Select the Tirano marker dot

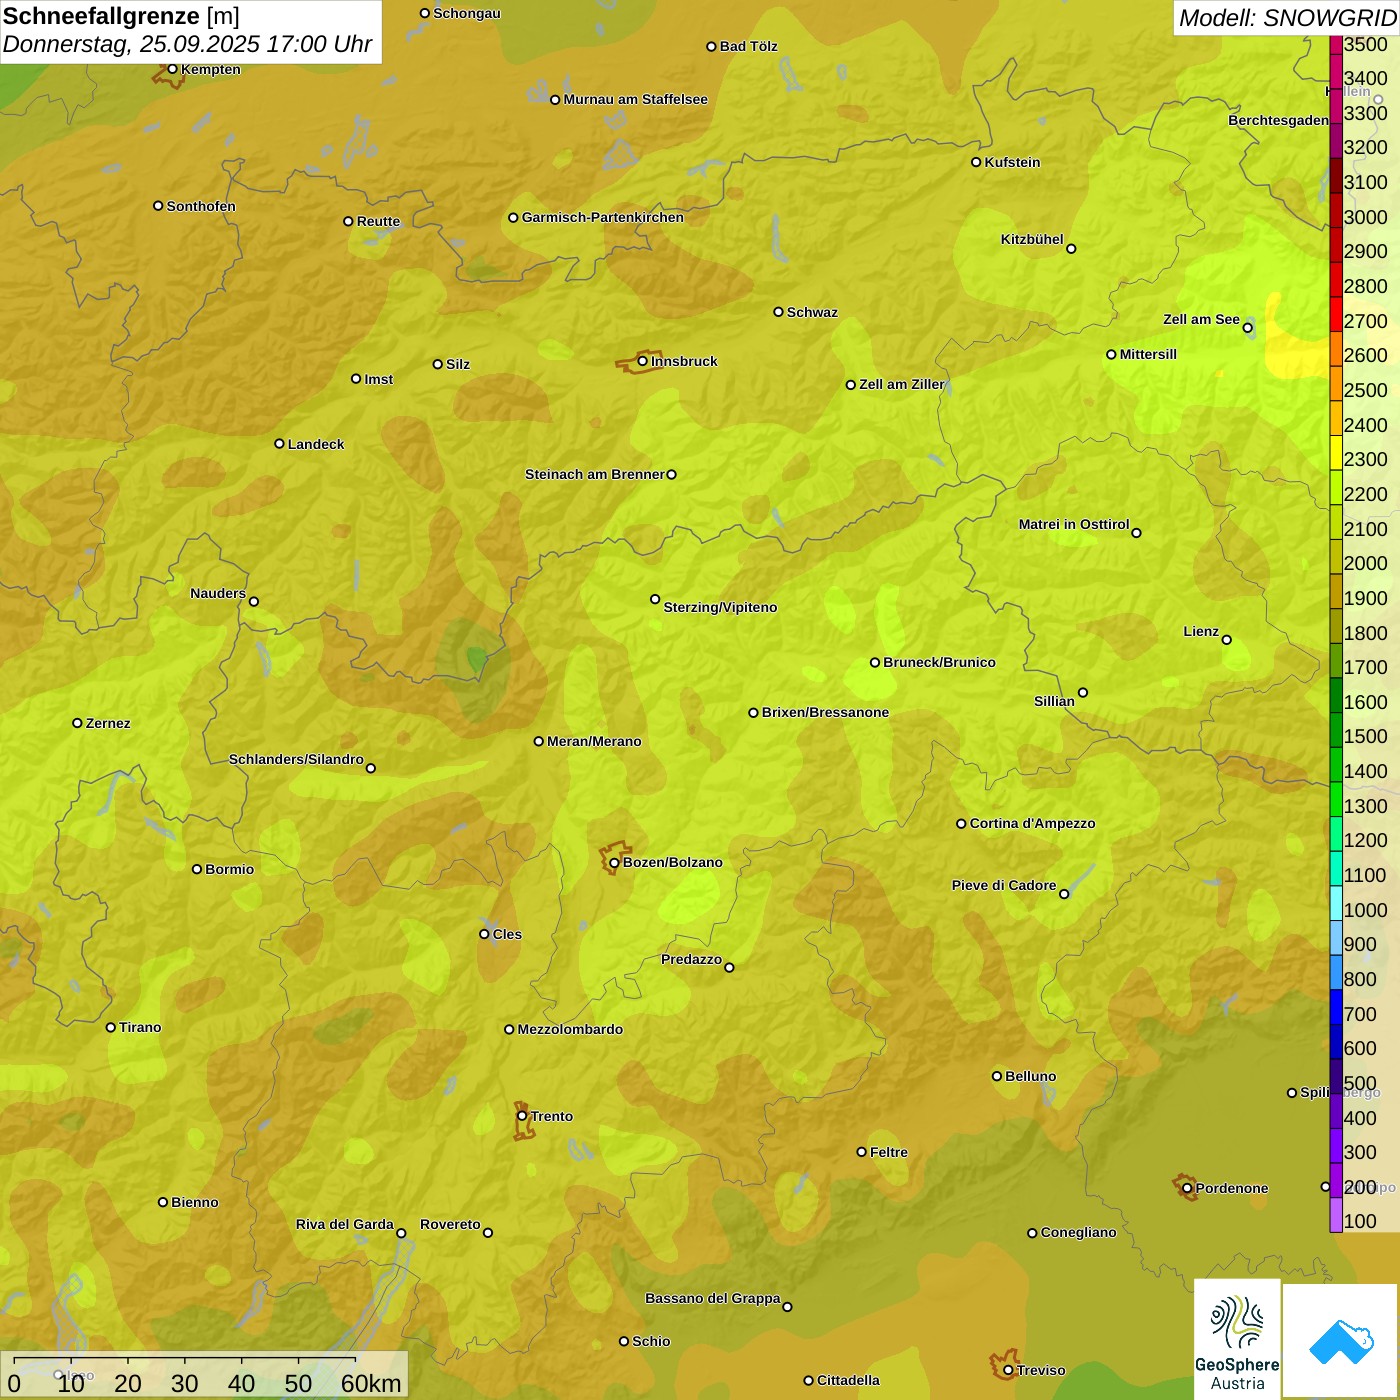[111, 1027]
